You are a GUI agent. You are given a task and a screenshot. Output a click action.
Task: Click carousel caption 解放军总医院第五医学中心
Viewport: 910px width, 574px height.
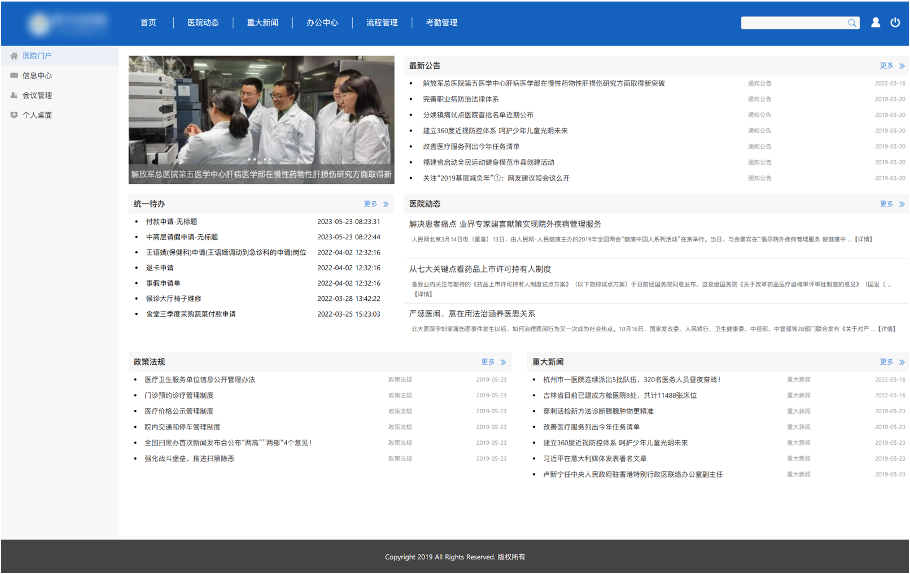(x=261, y=175)
